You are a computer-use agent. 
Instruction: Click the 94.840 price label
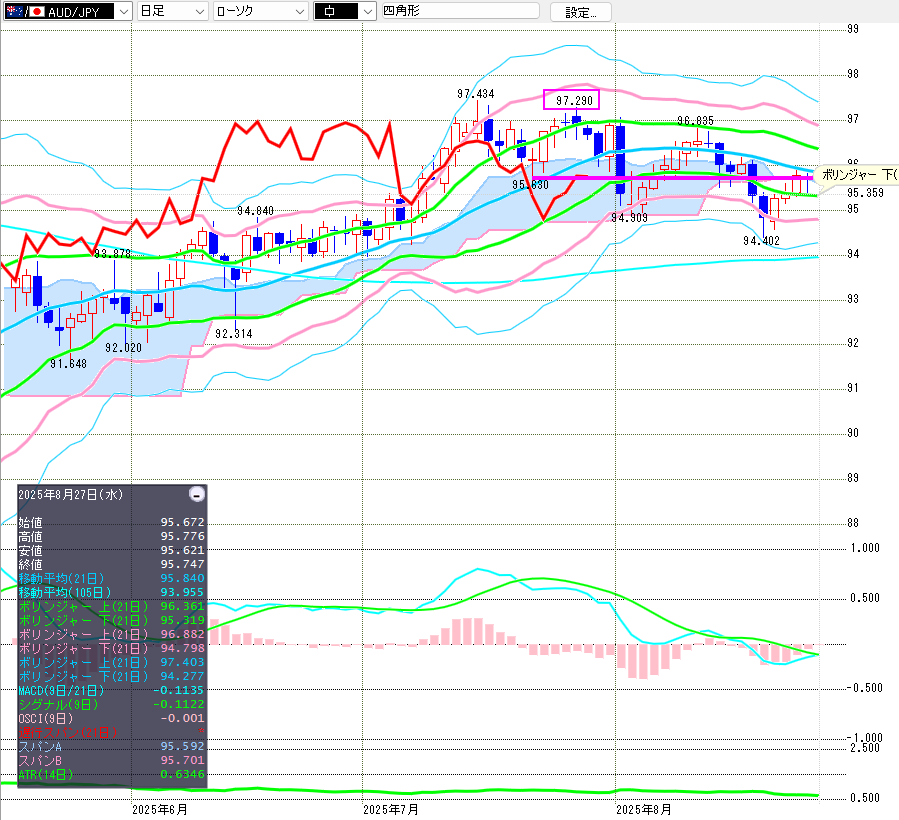click(x=255, y=211)
